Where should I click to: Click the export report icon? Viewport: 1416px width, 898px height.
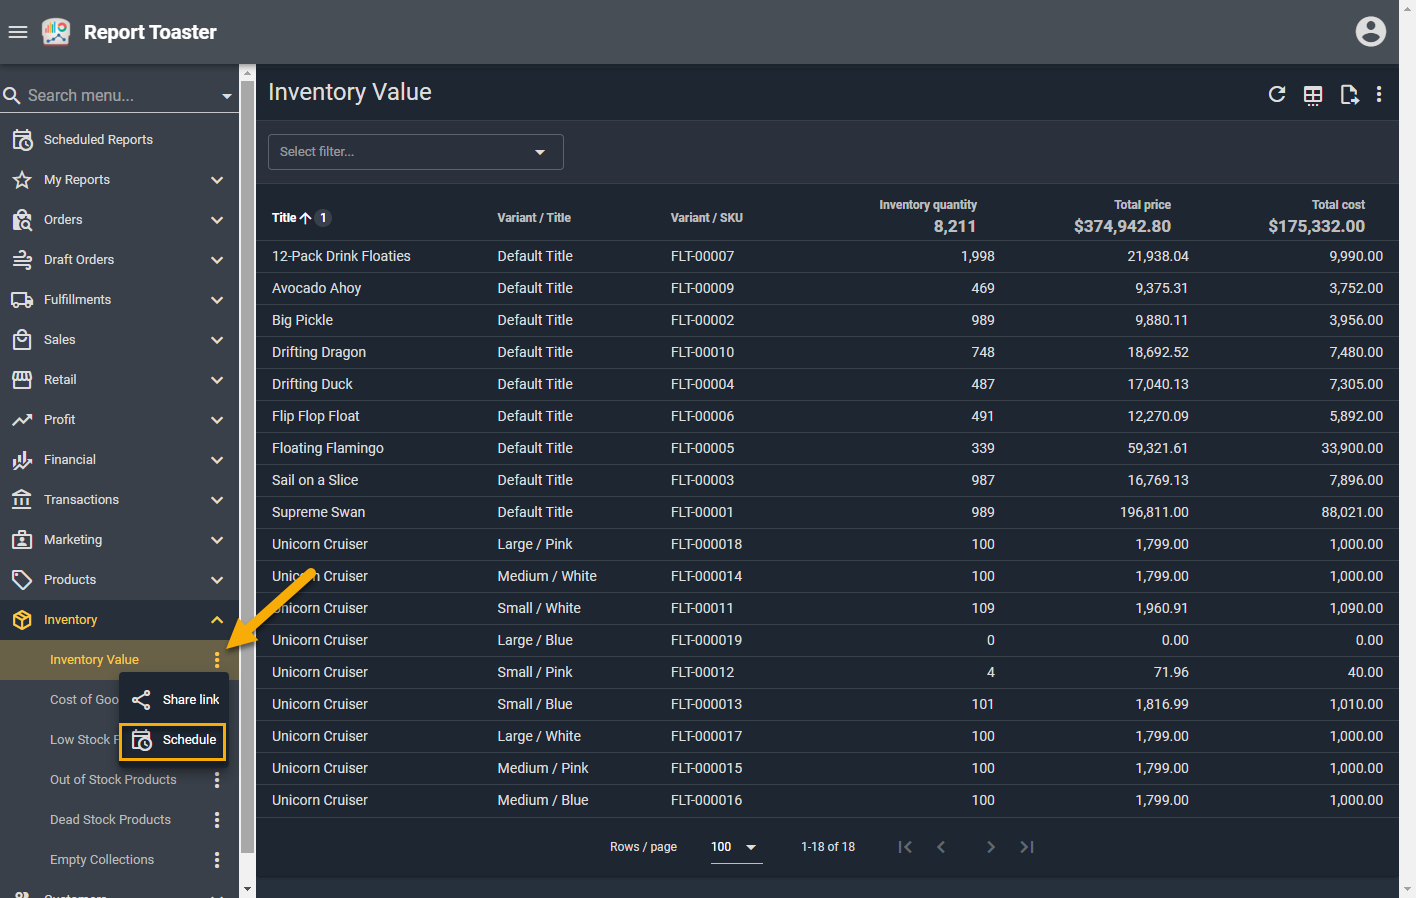[1348, 95]
